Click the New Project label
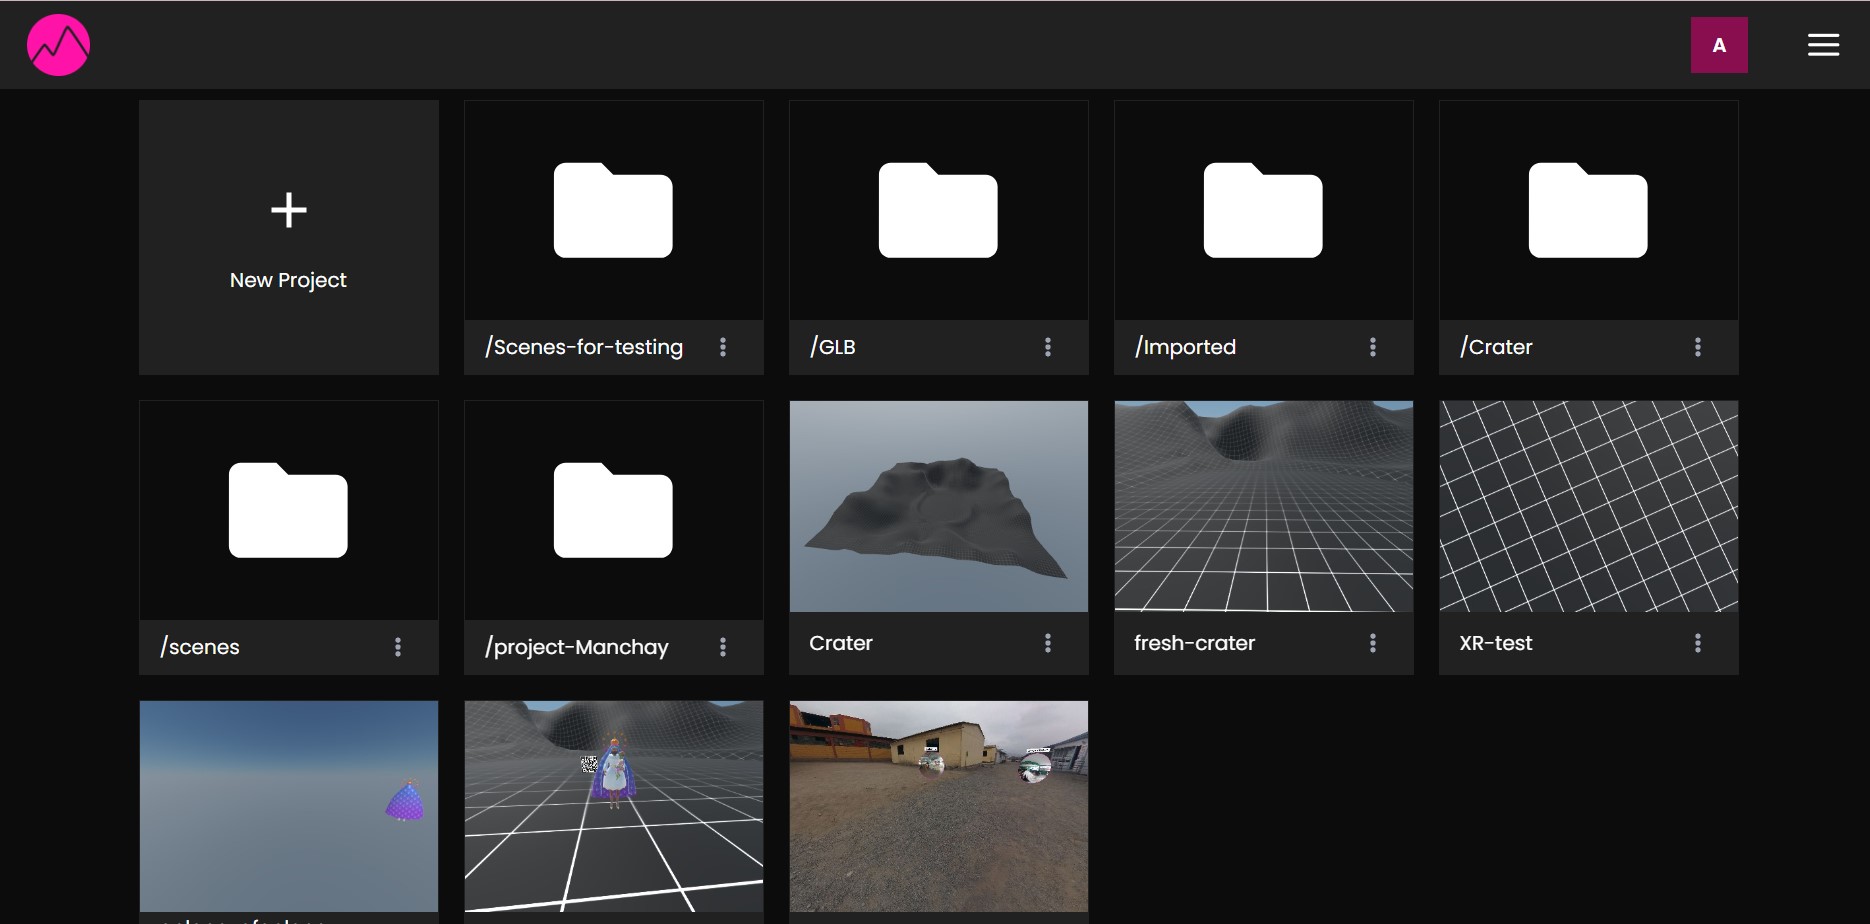This screenshot has height=924, width=1870. click(x=288, y=280)
